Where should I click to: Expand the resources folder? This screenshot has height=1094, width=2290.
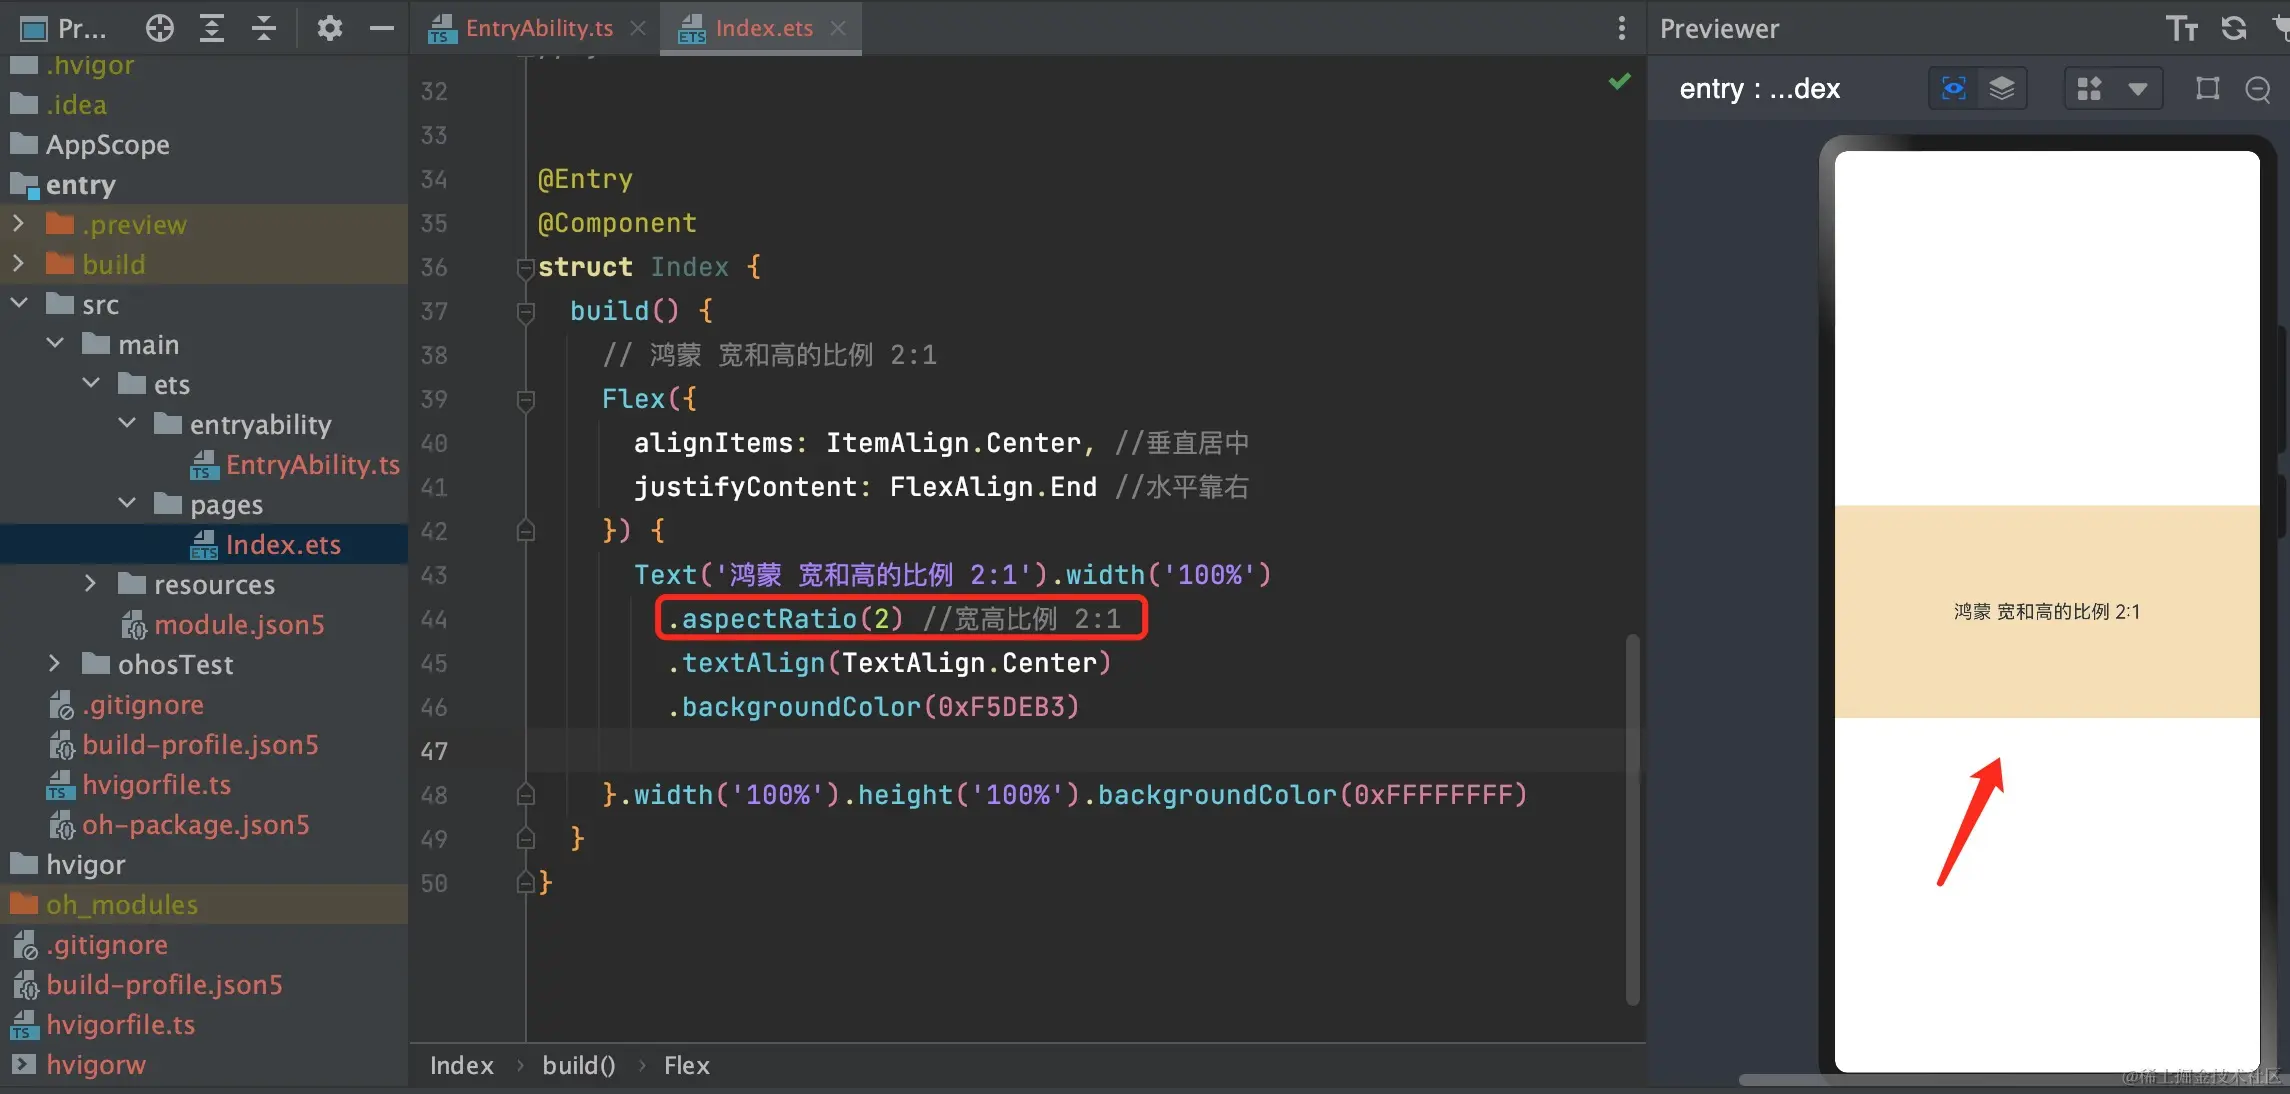point(90,583)
